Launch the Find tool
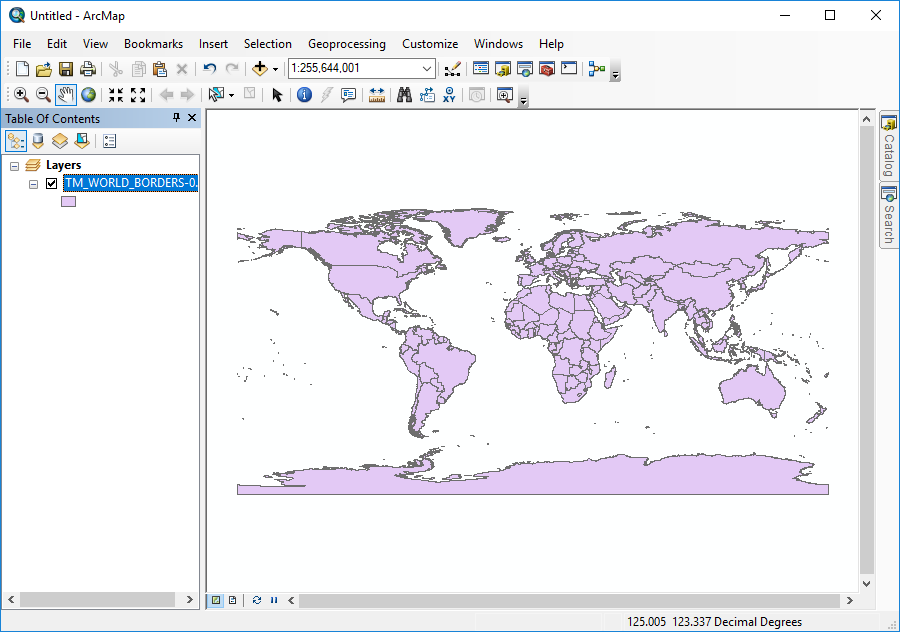 pos(402,94)
